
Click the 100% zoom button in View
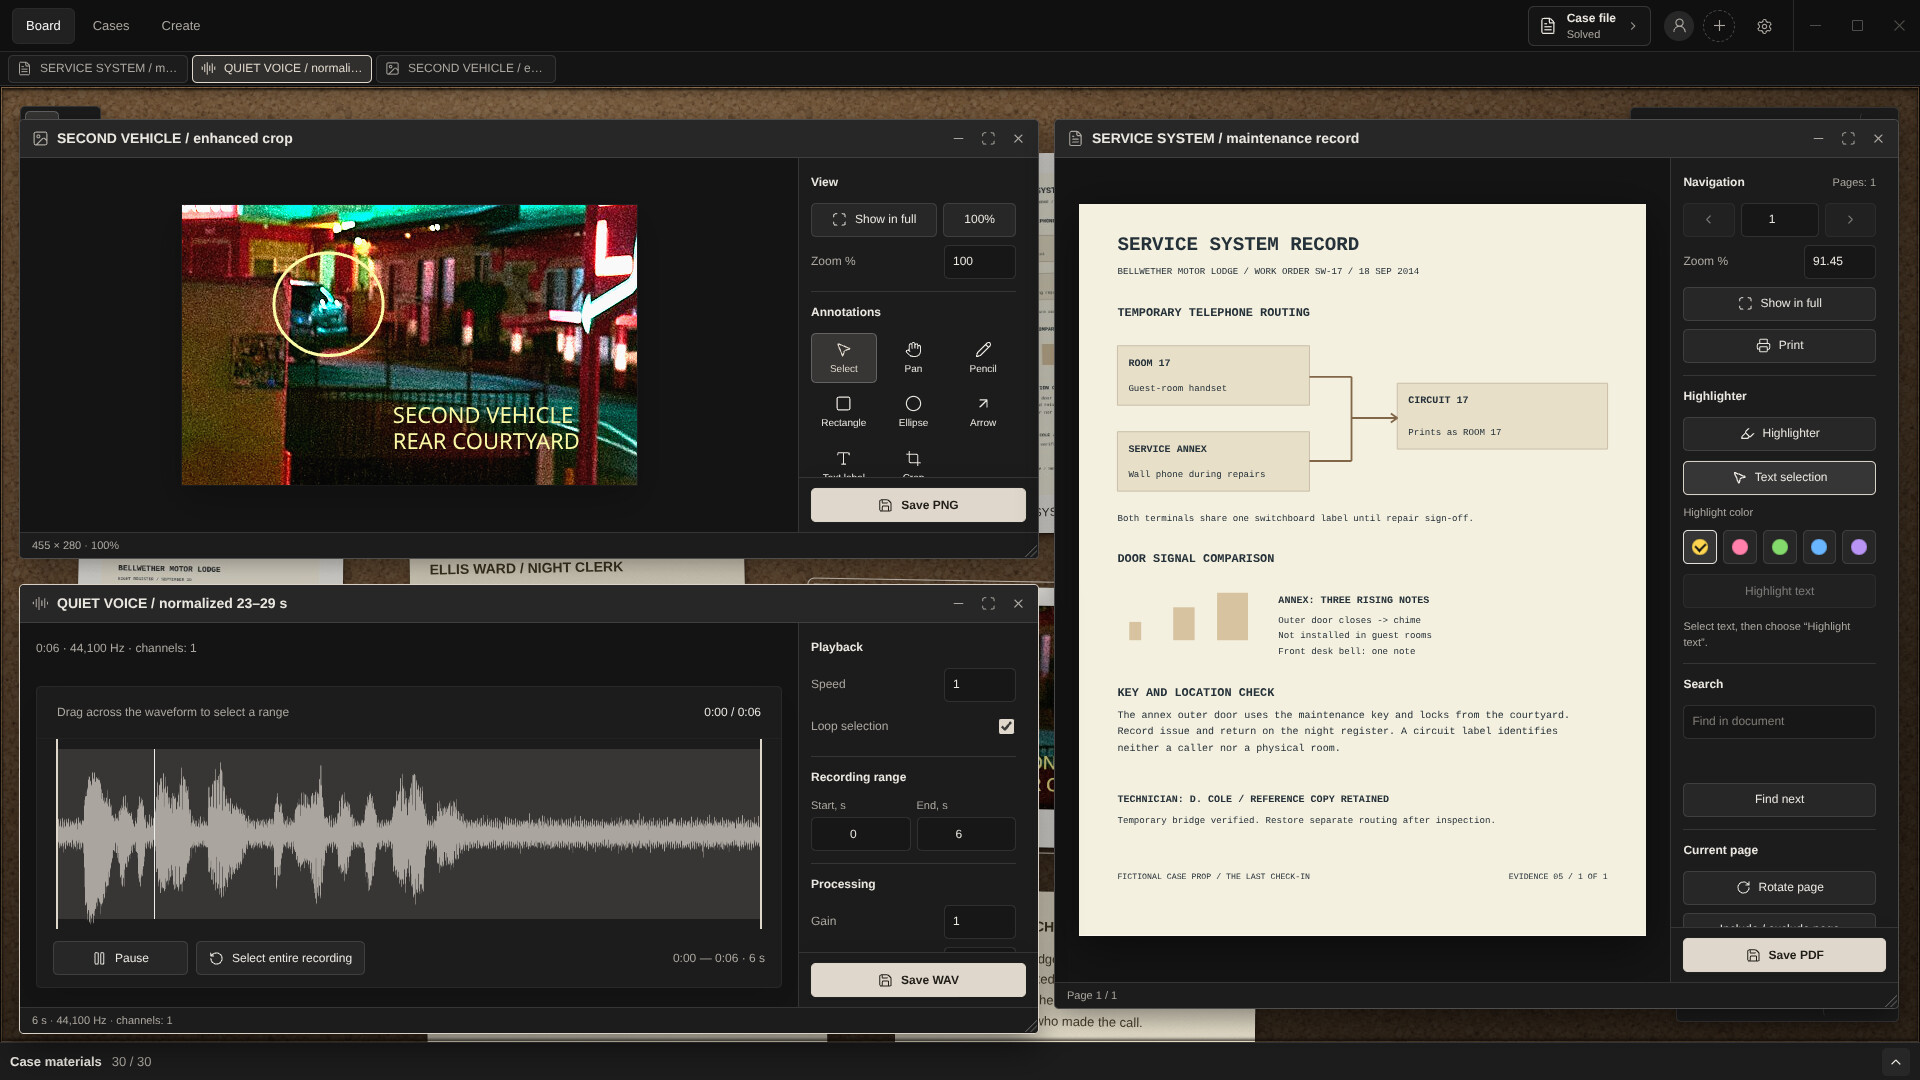(x=979, y=220)
